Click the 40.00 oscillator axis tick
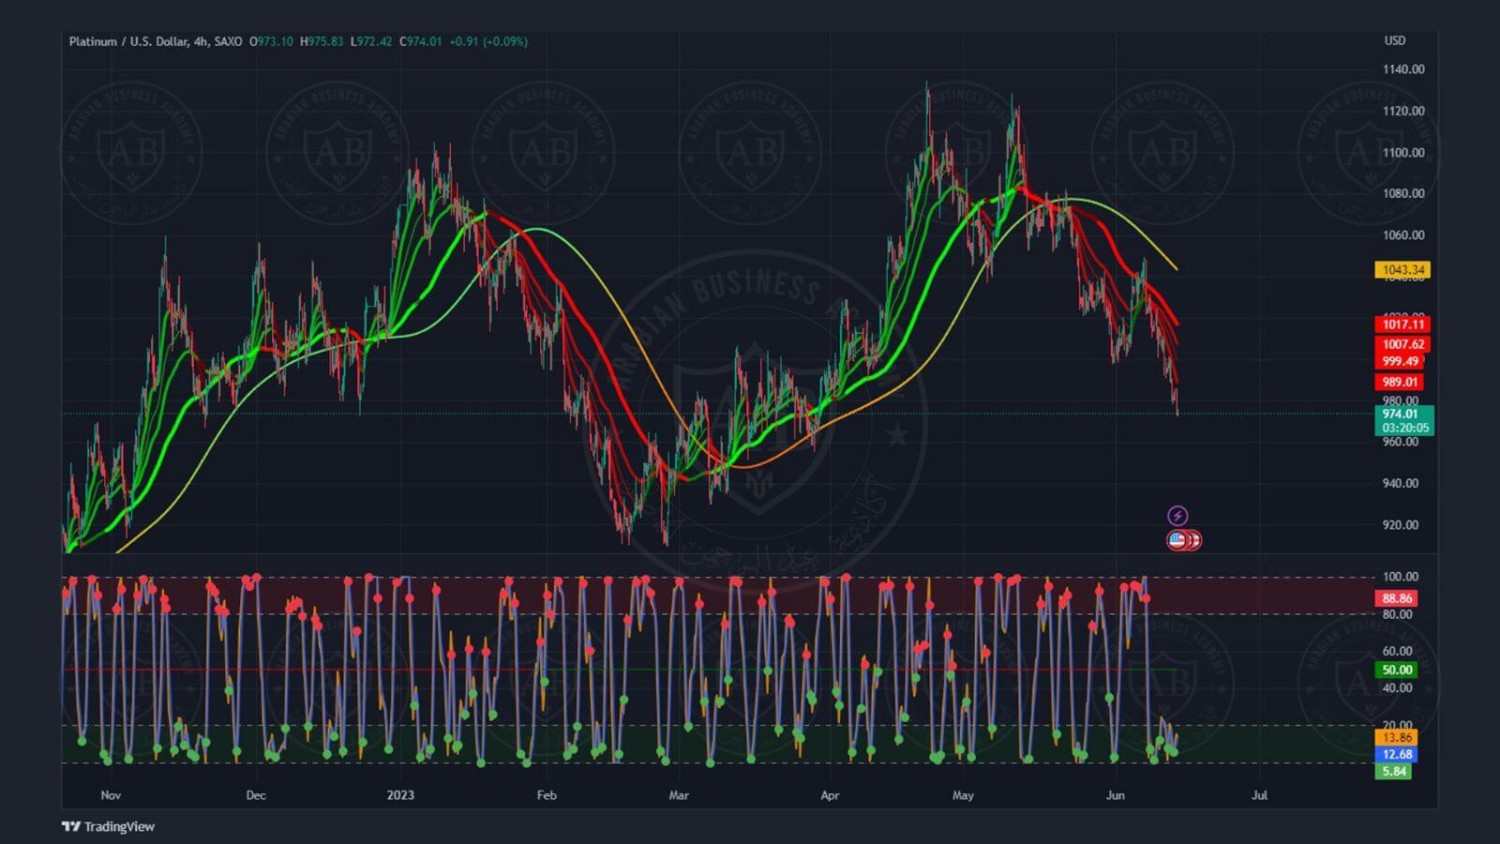This screenshot has height=844, width=1500. pos(1397,688)
